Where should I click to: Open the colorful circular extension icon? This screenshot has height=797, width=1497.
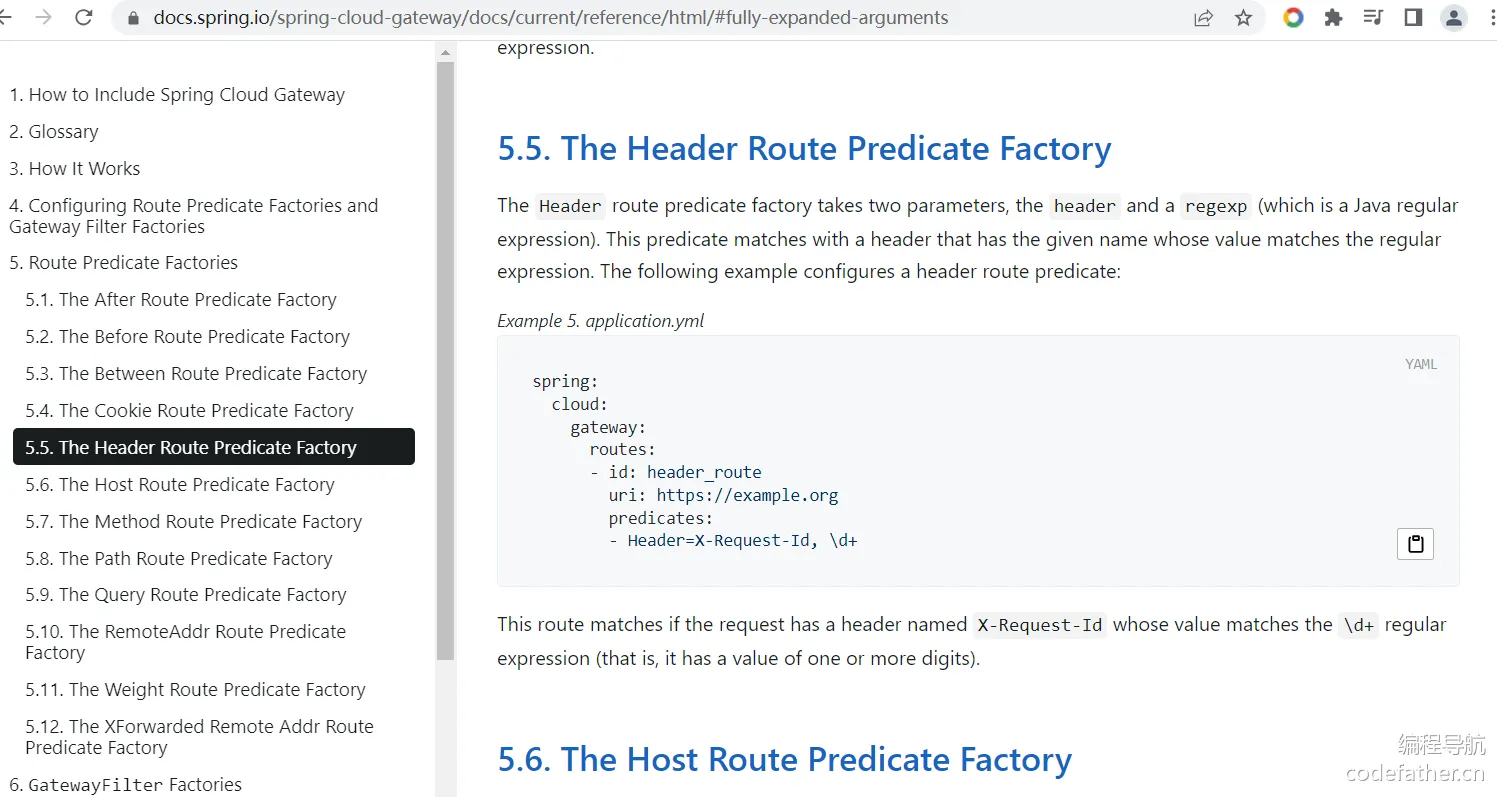[1293, 18]
